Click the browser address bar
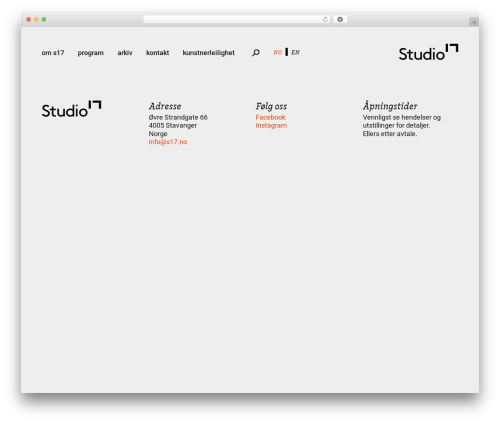This screenshot has height=423, width=500. [x=237, y=19]
